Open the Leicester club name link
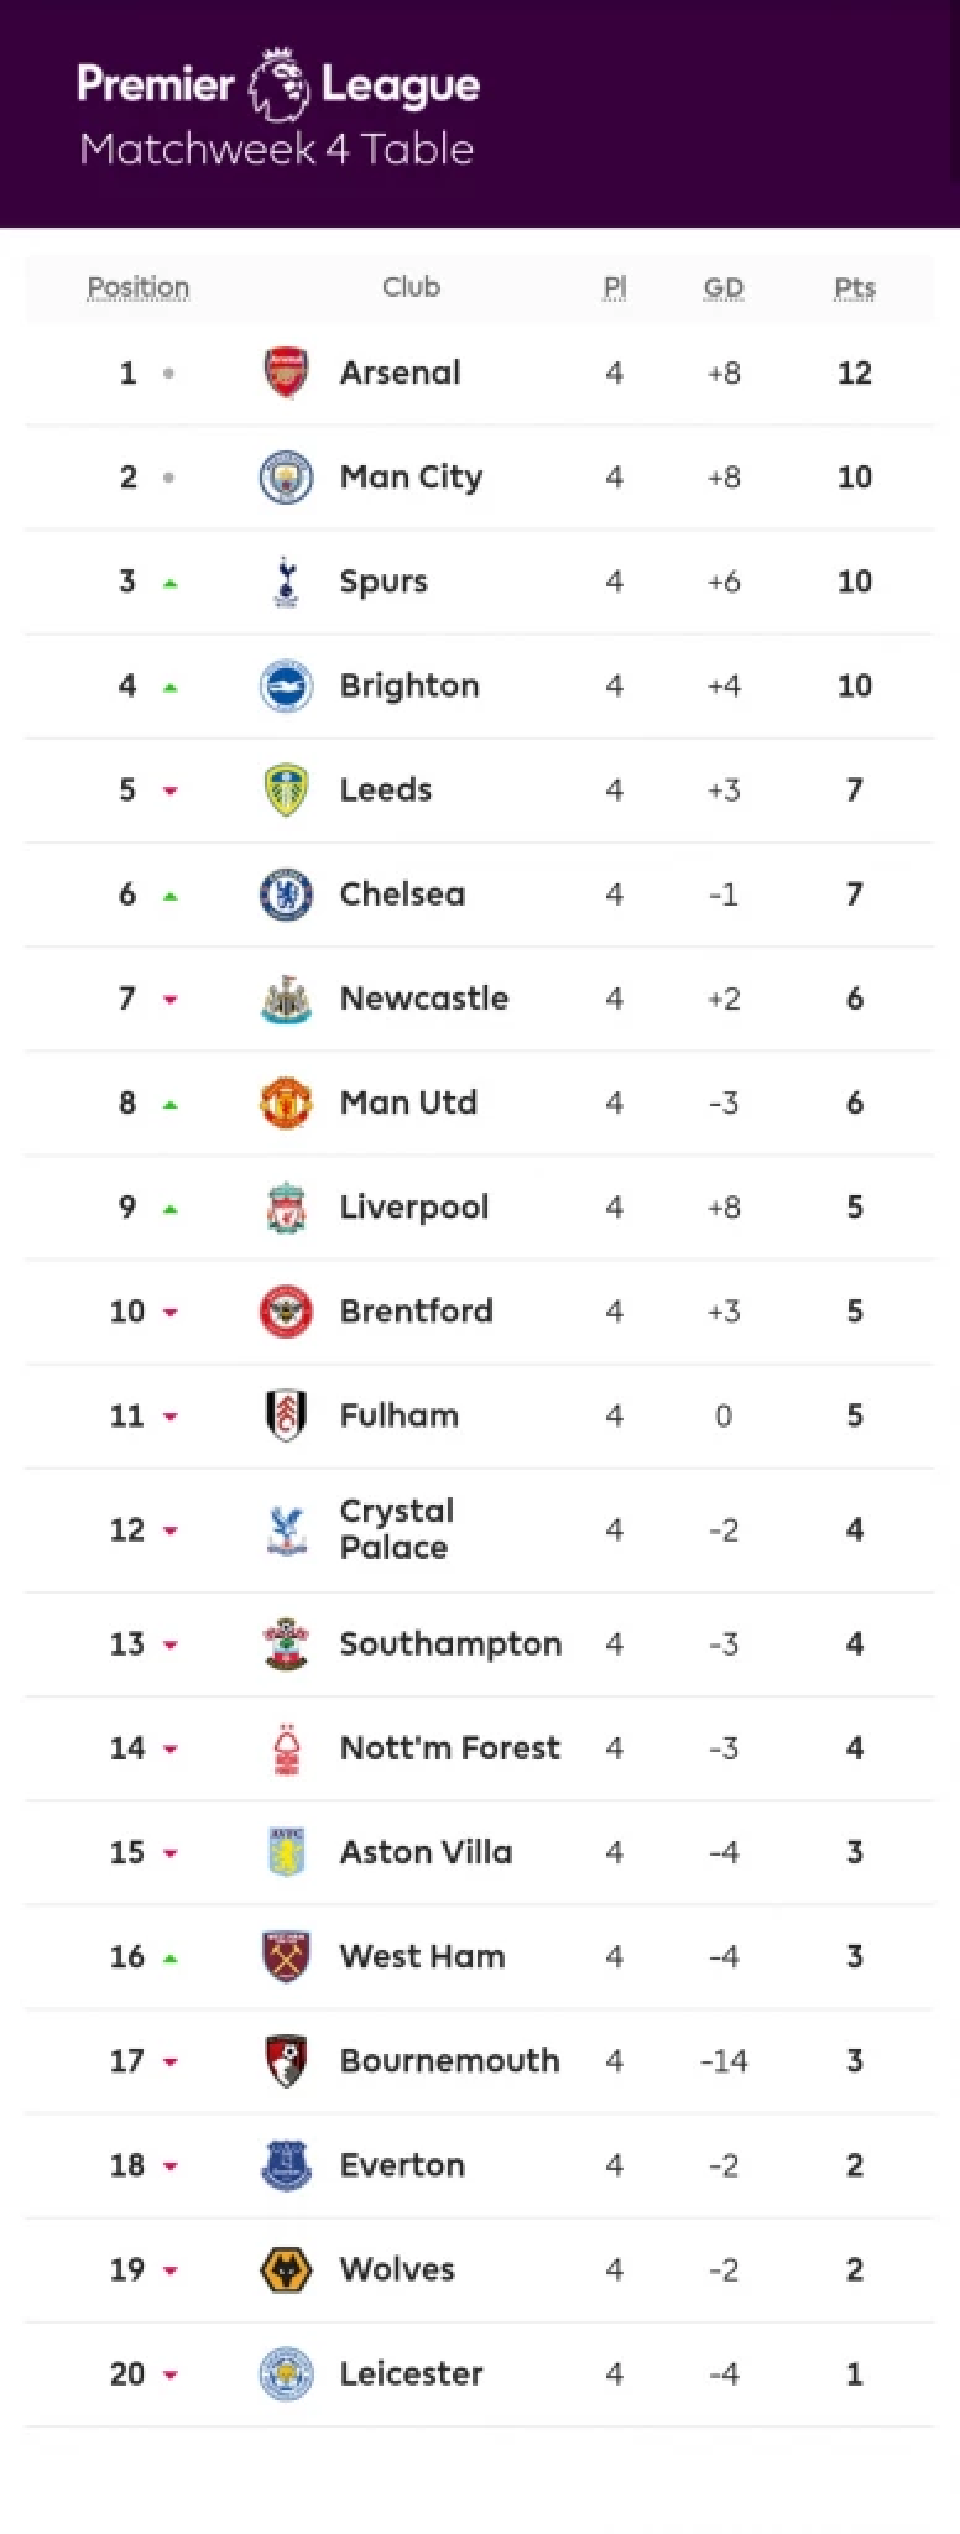Image resolution: width=960 pixels, height=2534 pixels. 411,2373
